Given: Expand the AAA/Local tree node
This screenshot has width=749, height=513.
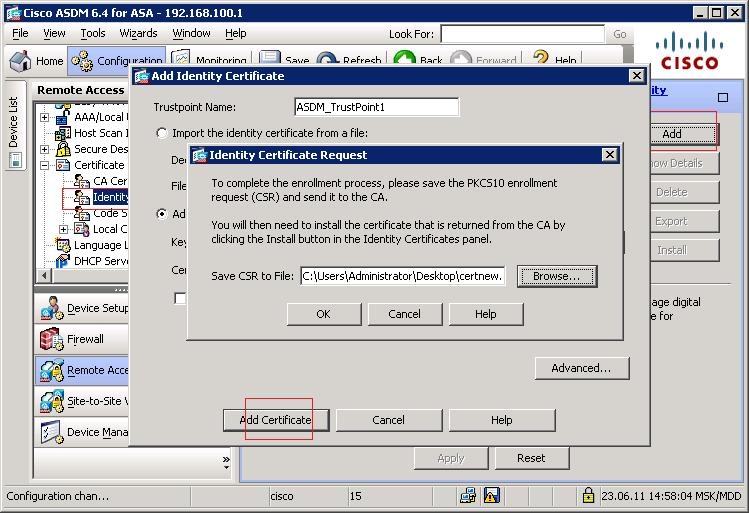Looking at the screenshot, I should [44, 118].
